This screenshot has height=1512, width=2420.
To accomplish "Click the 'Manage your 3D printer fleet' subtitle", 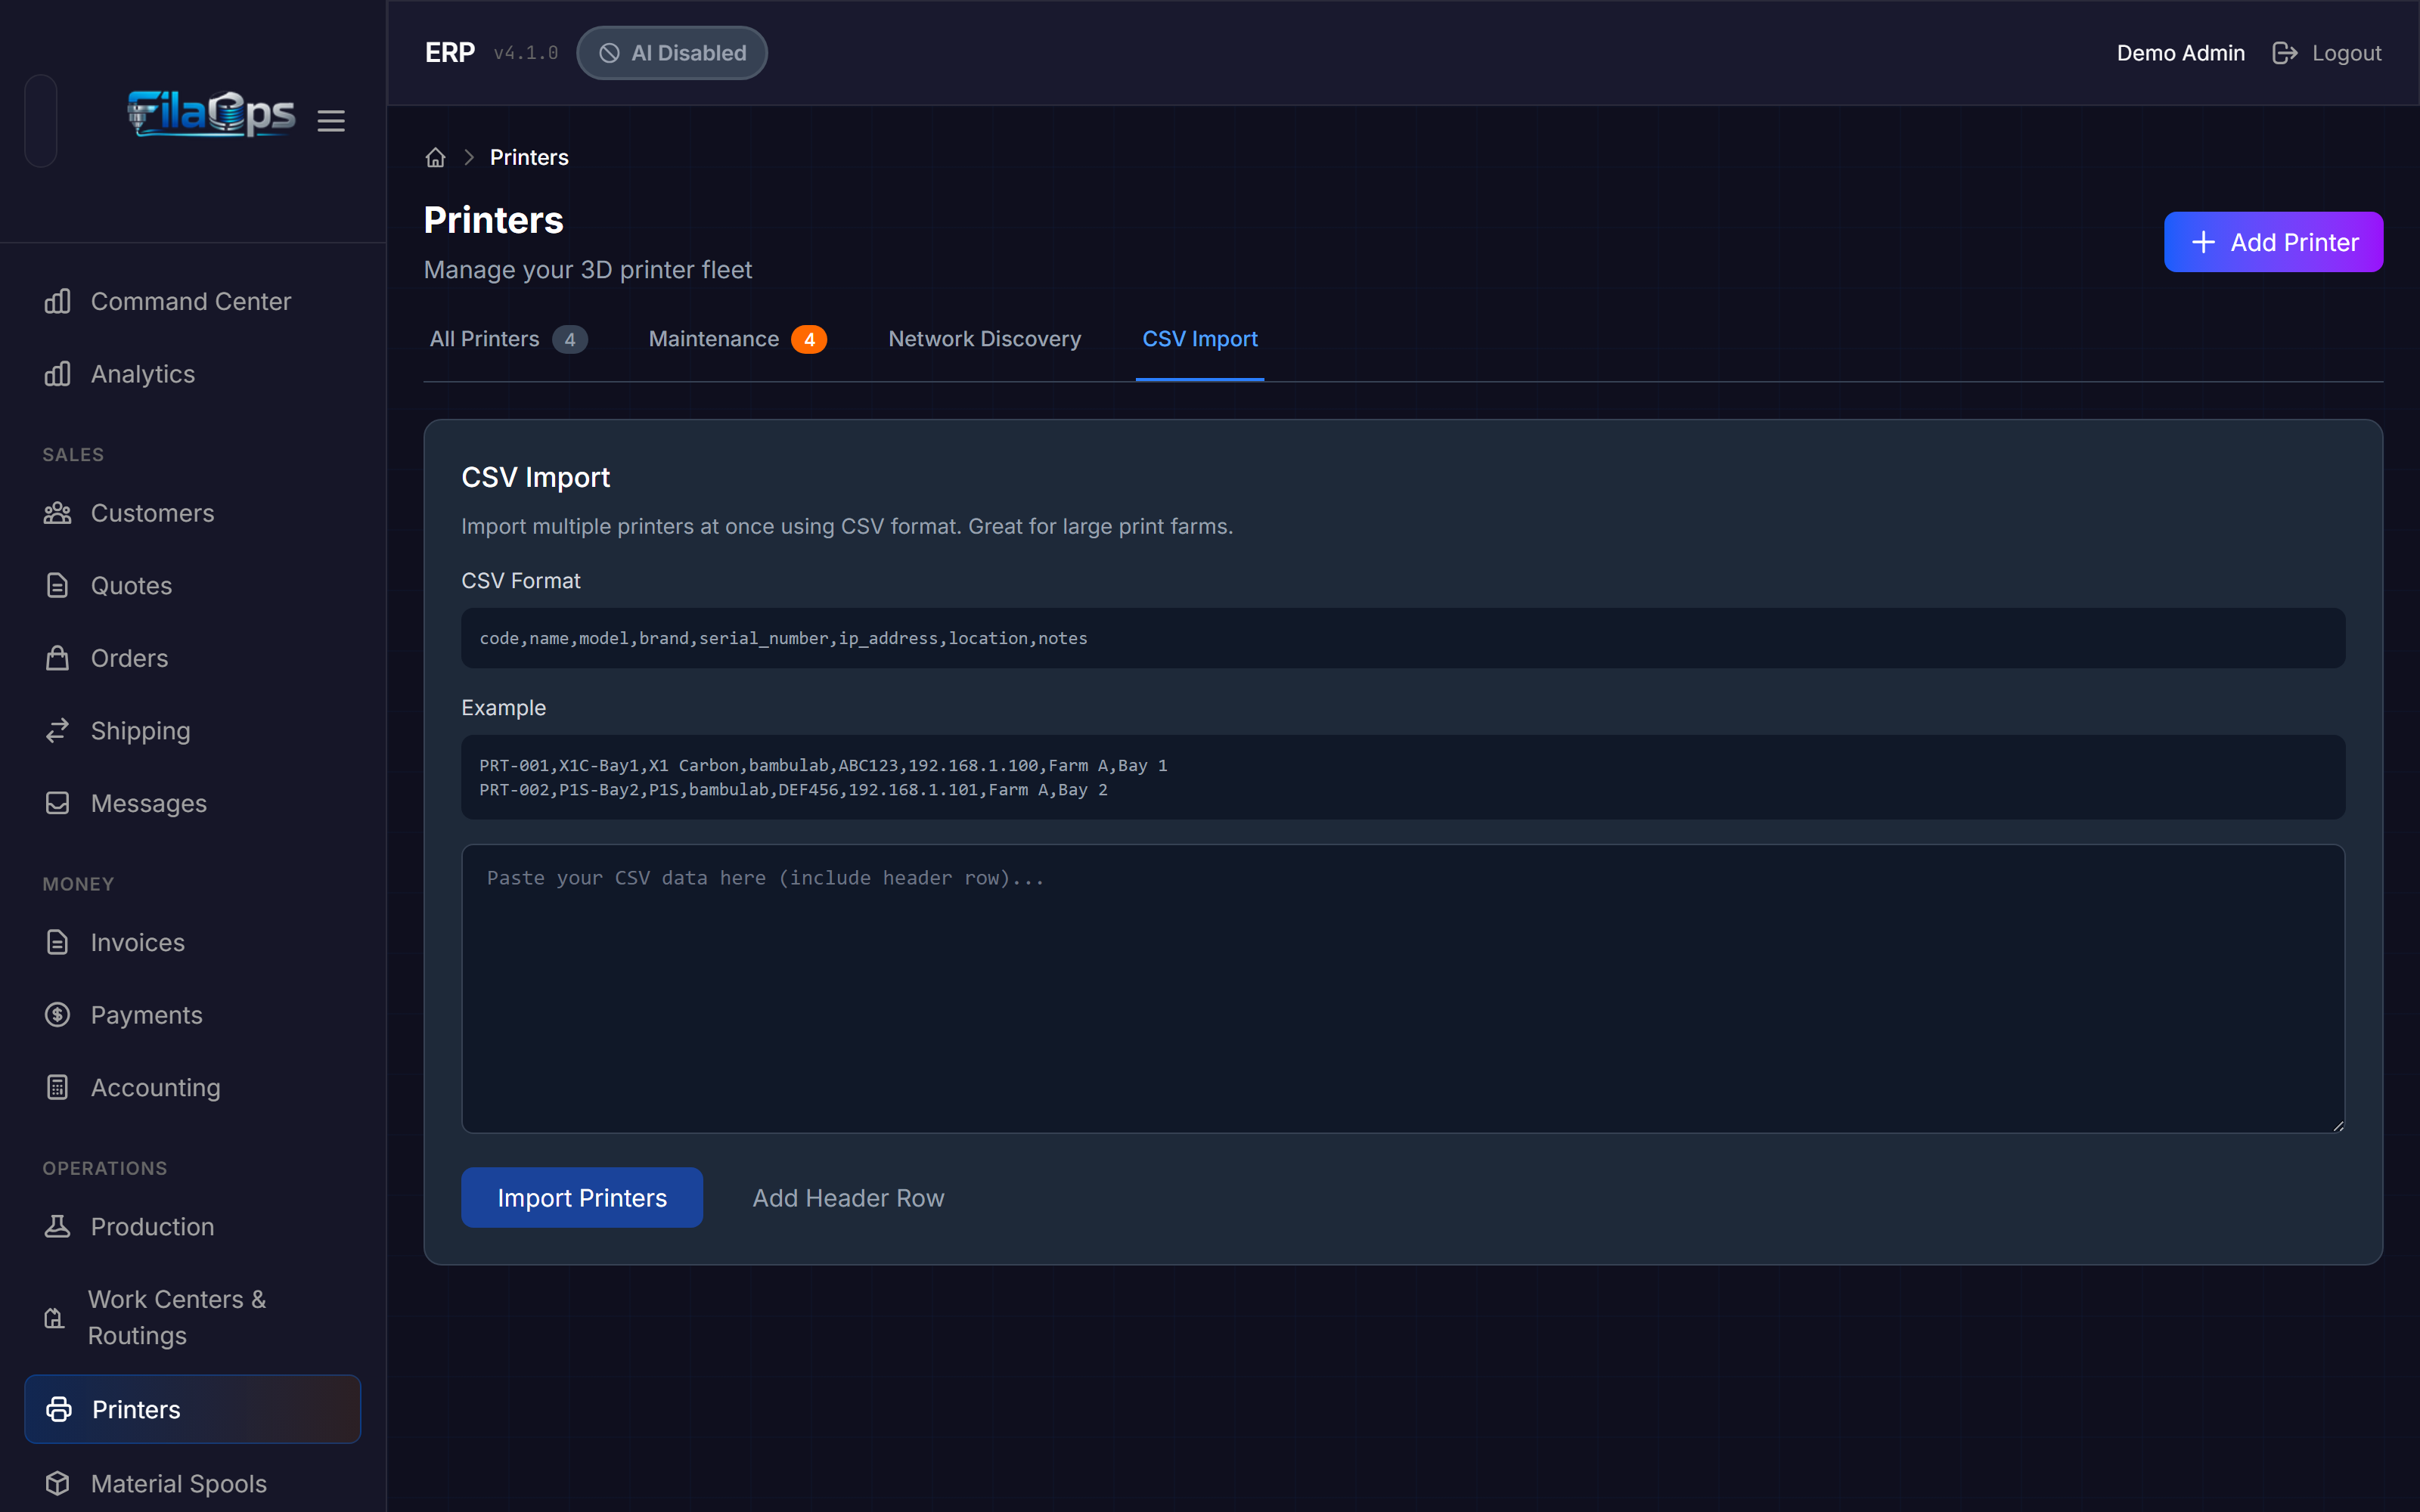I will click(588, 270).
